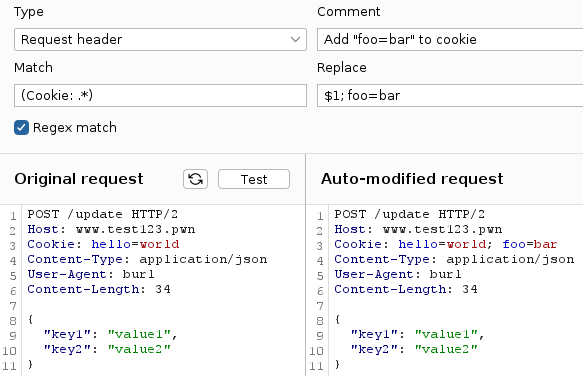The width and height of the screenshot is (583, 376).
Task: Click User-Agent: burl in Original request
Action: (x=91, y=274)
